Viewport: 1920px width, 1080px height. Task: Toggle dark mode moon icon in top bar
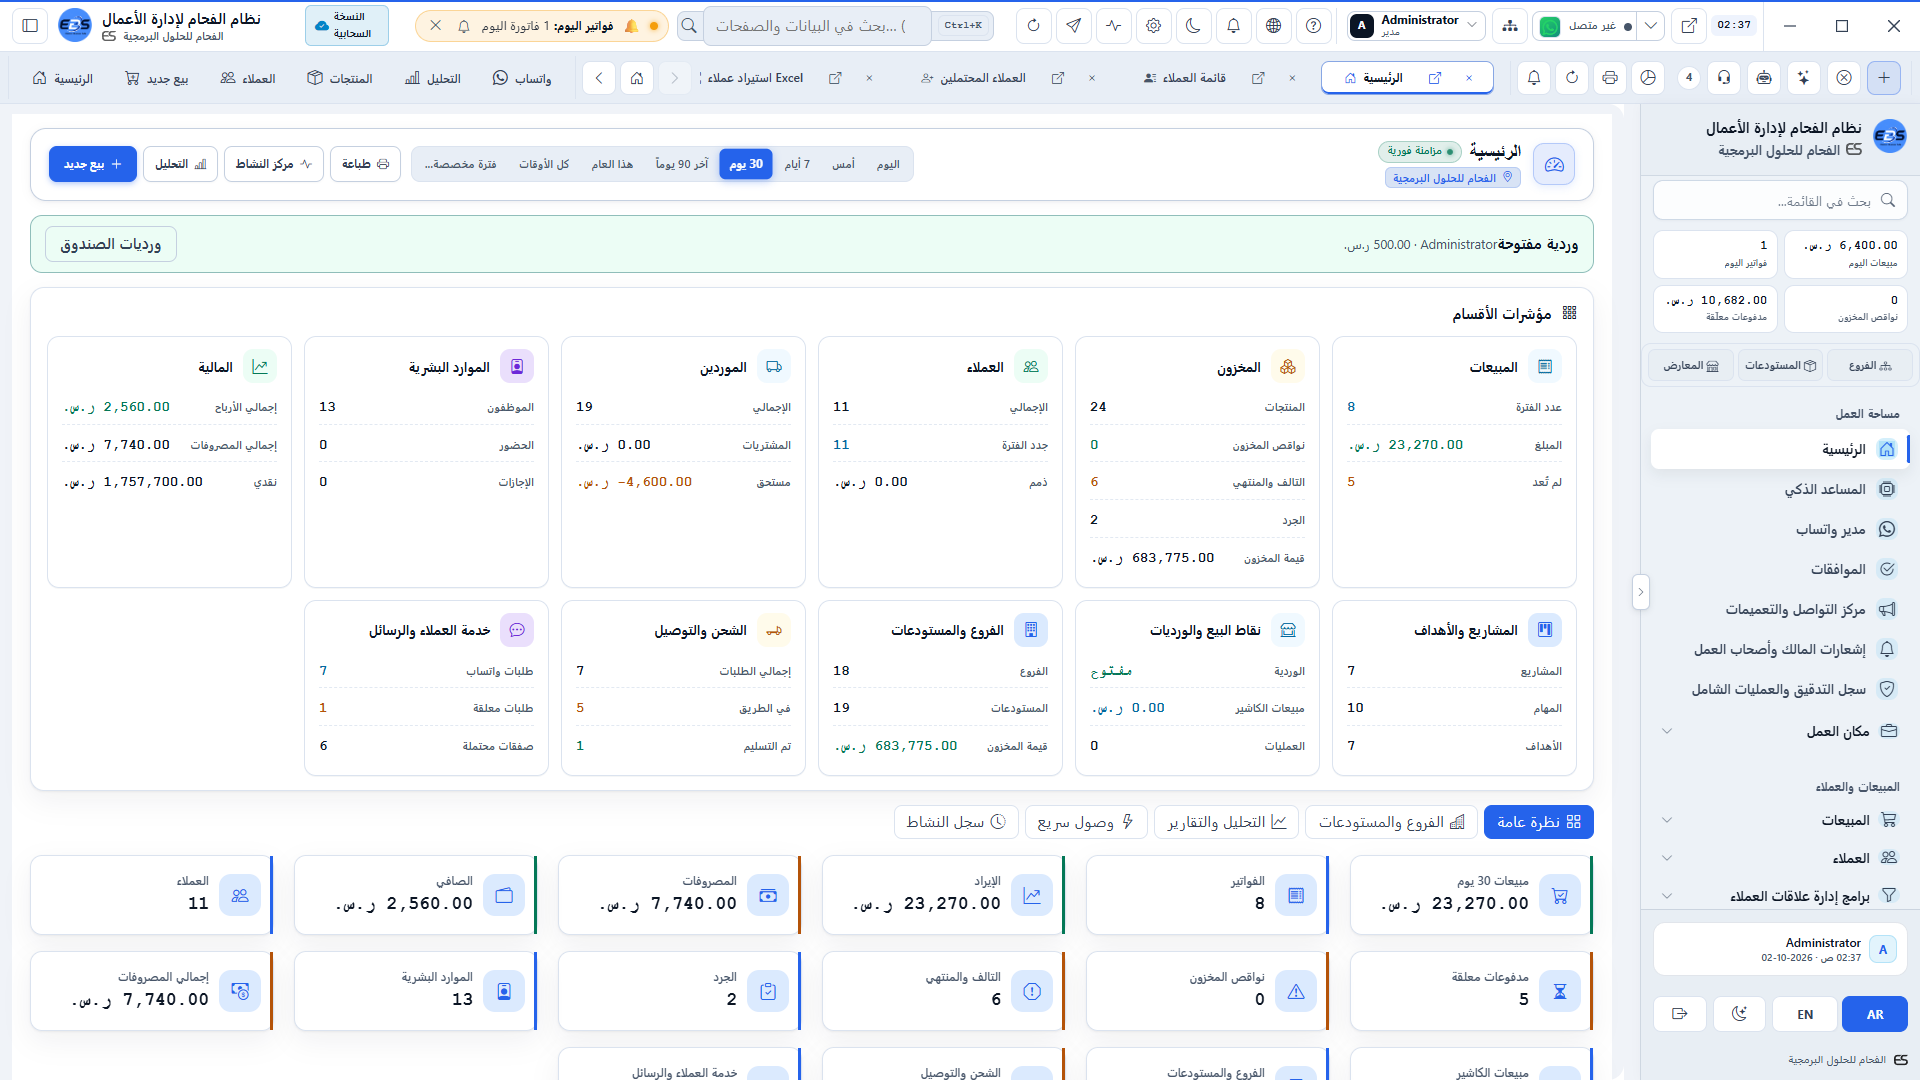pos(1193,26)
